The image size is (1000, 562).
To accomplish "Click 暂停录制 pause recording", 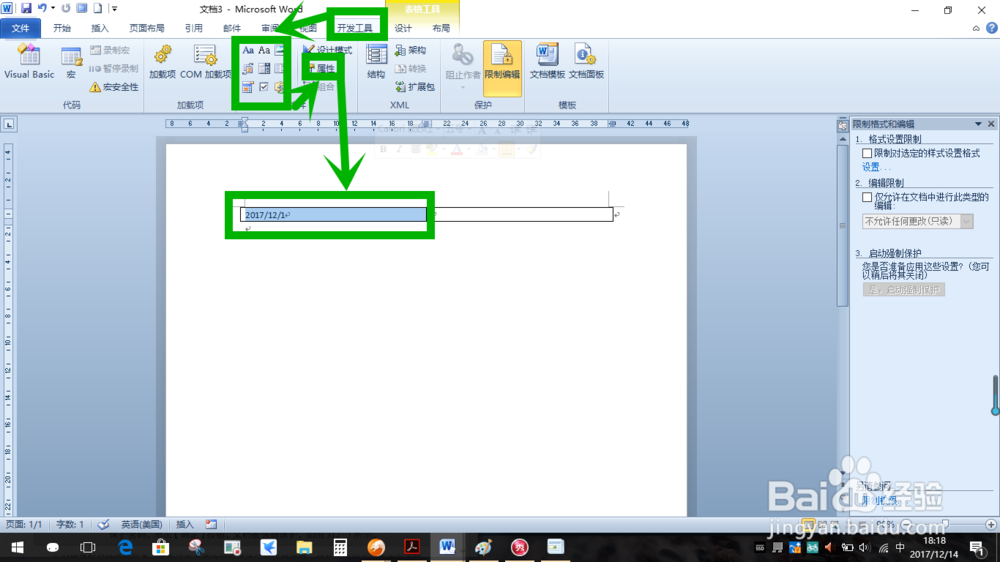I will click(114, 68).
